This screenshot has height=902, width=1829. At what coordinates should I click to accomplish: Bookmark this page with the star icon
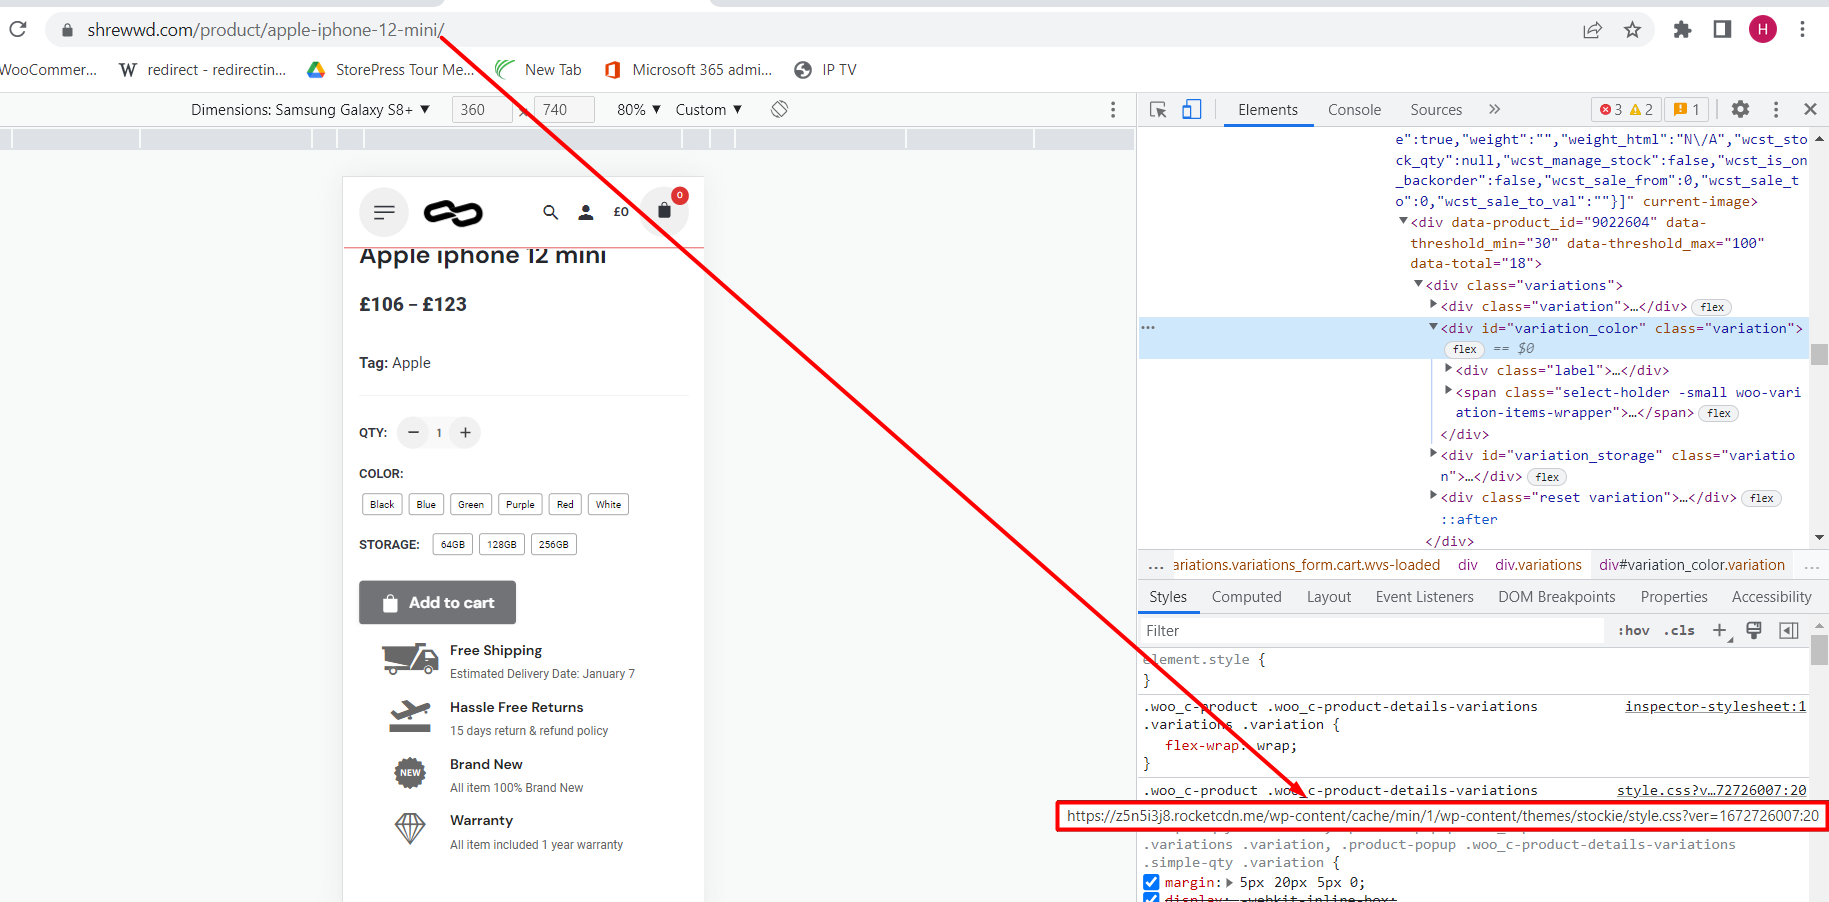(1632, 30)
